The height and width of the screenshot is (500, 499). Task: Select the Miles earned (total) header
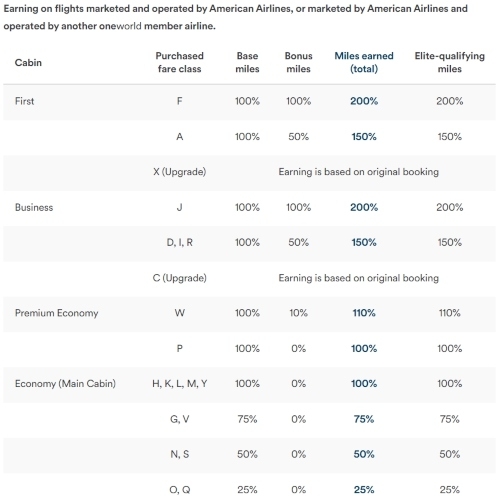[x=364, y=62]
